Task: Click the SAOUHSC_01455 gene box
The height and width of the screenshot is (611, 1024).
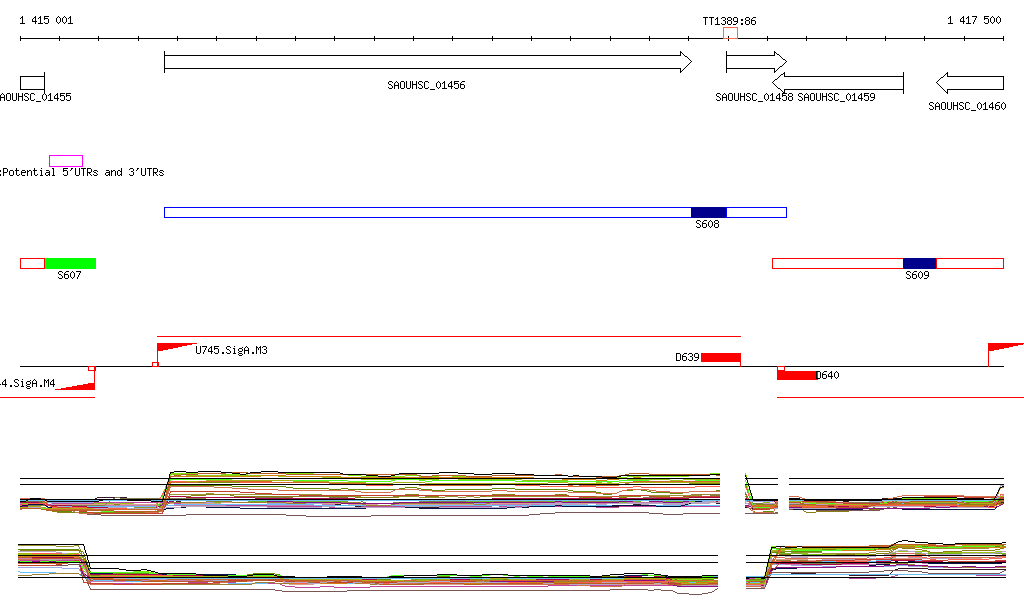Action: (32, 82)
